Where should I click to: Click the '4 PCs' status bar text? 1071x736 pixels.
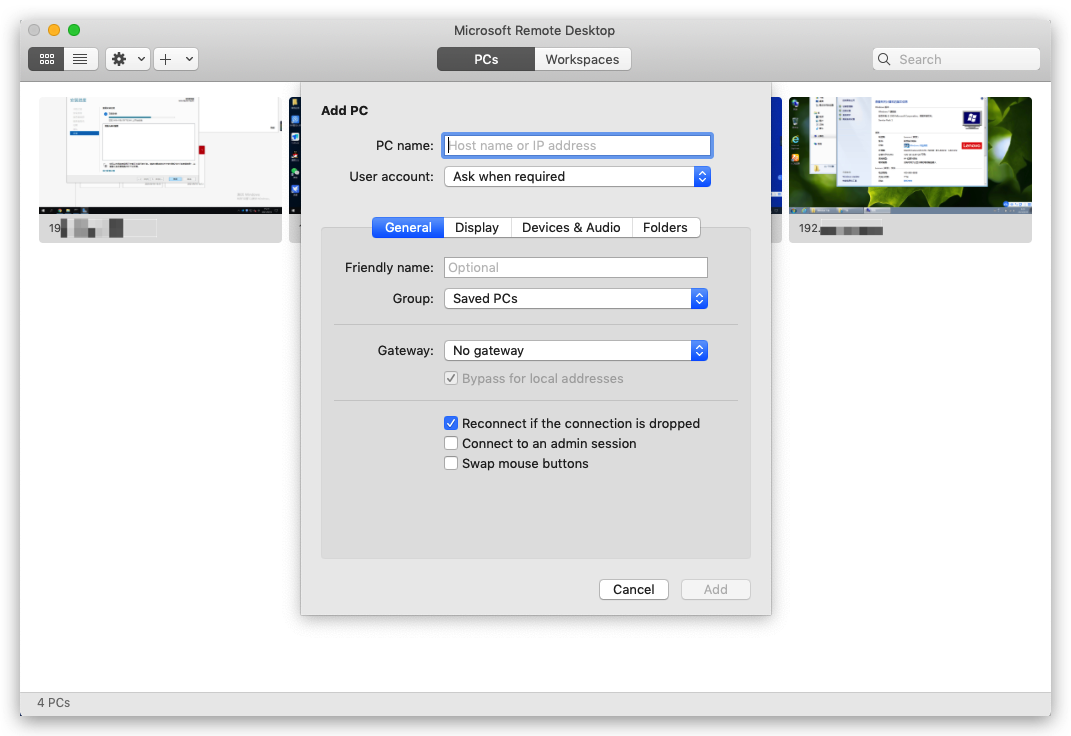53,703
